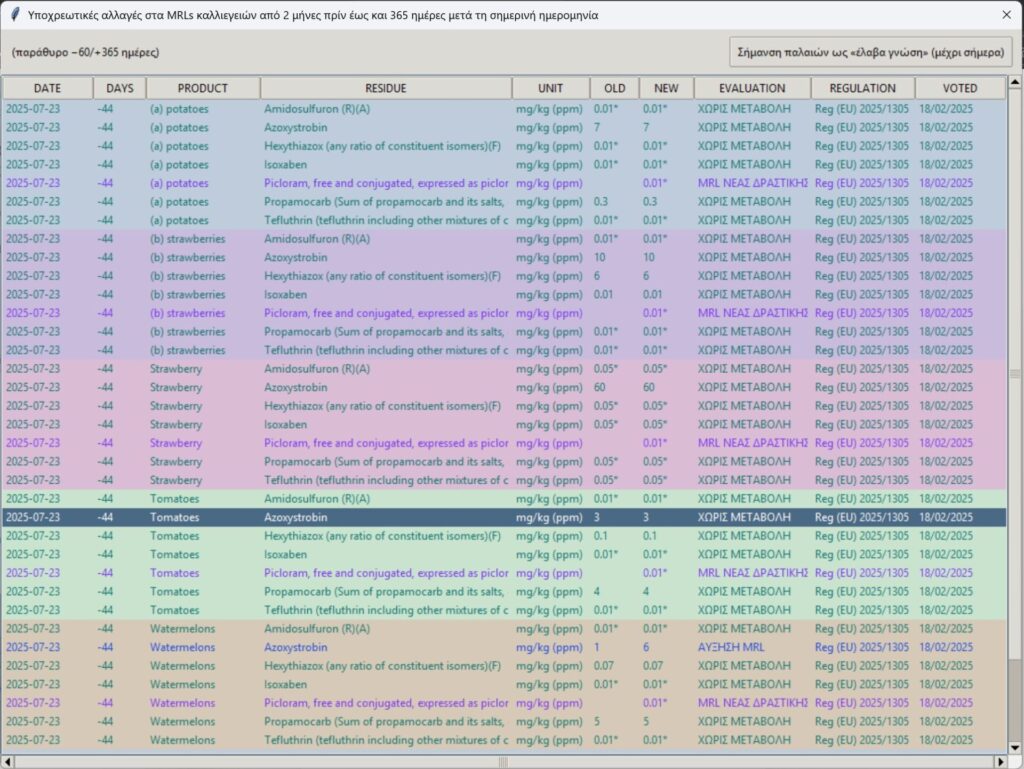Sort by the DATE column header
This screenshot has height=769, width=1024.
(48, 88)
